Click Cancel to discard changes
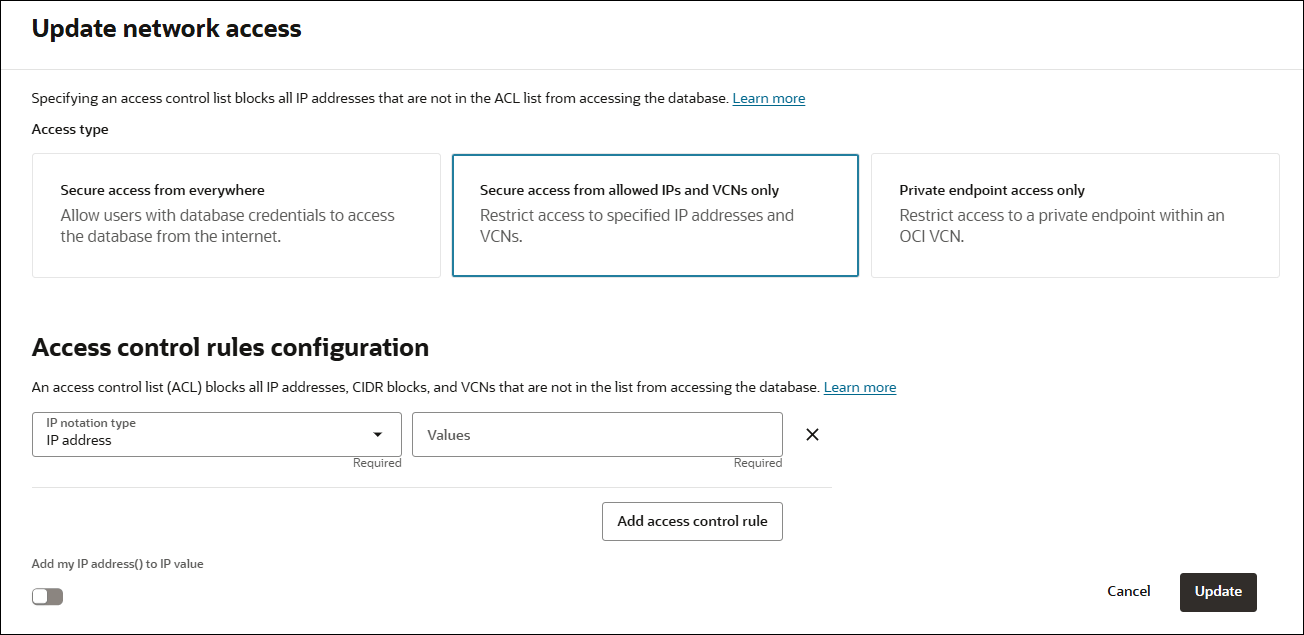The image size is (1304, 635). tap(1128, 591)
